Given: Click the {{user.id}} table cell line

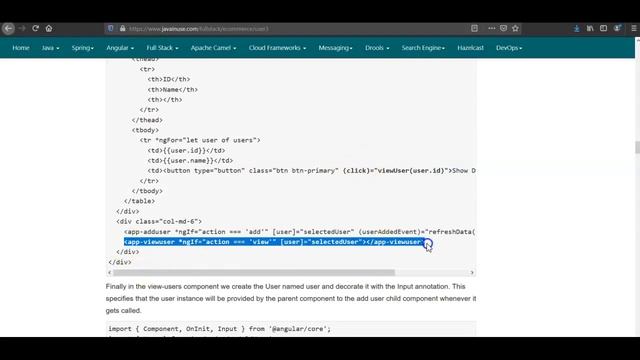Looking at the screenshot, I should (186, 150).
